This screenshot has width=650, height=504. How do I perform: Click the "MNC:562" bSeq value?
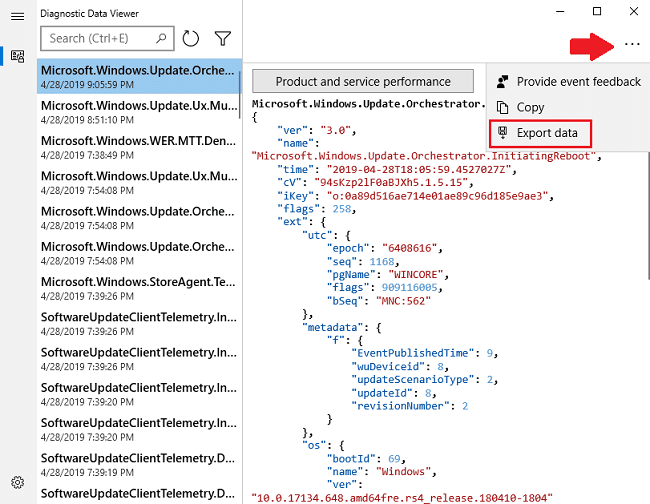tap(403, 301)
